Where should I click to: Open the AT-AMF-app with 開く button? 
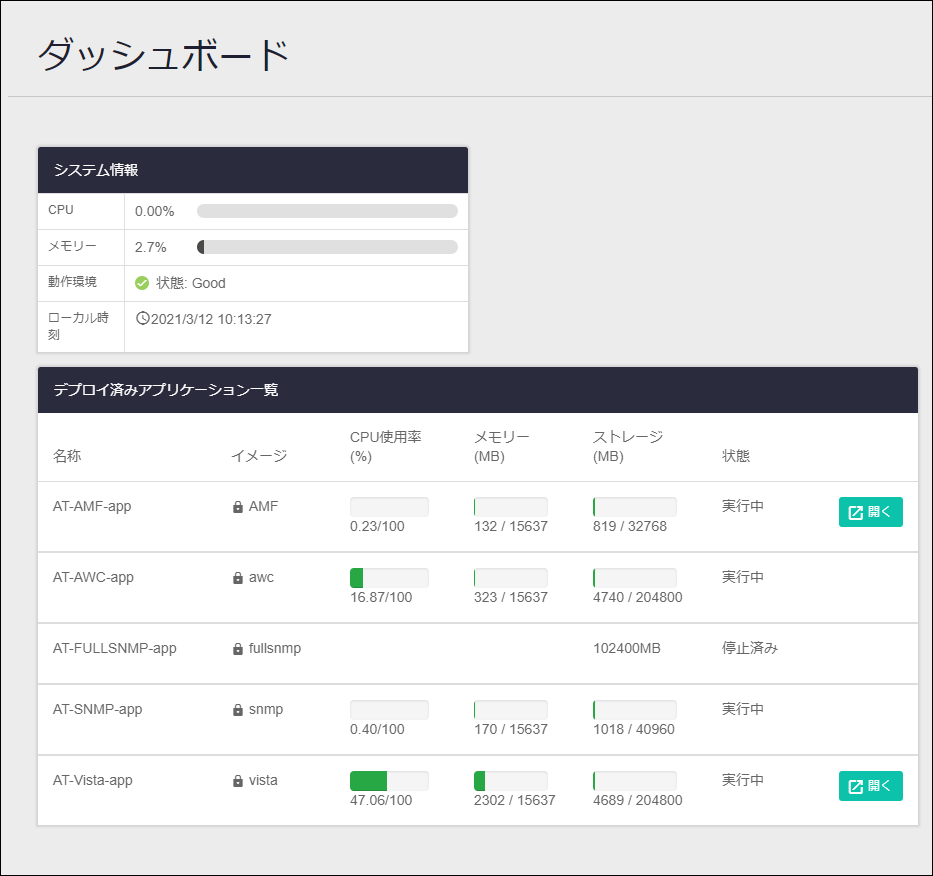click(871, 512)
